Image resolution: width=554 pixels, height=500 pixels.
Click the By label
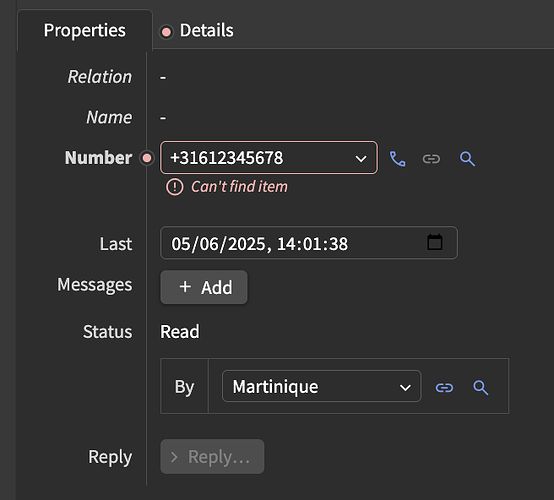(x=184, y=387)
